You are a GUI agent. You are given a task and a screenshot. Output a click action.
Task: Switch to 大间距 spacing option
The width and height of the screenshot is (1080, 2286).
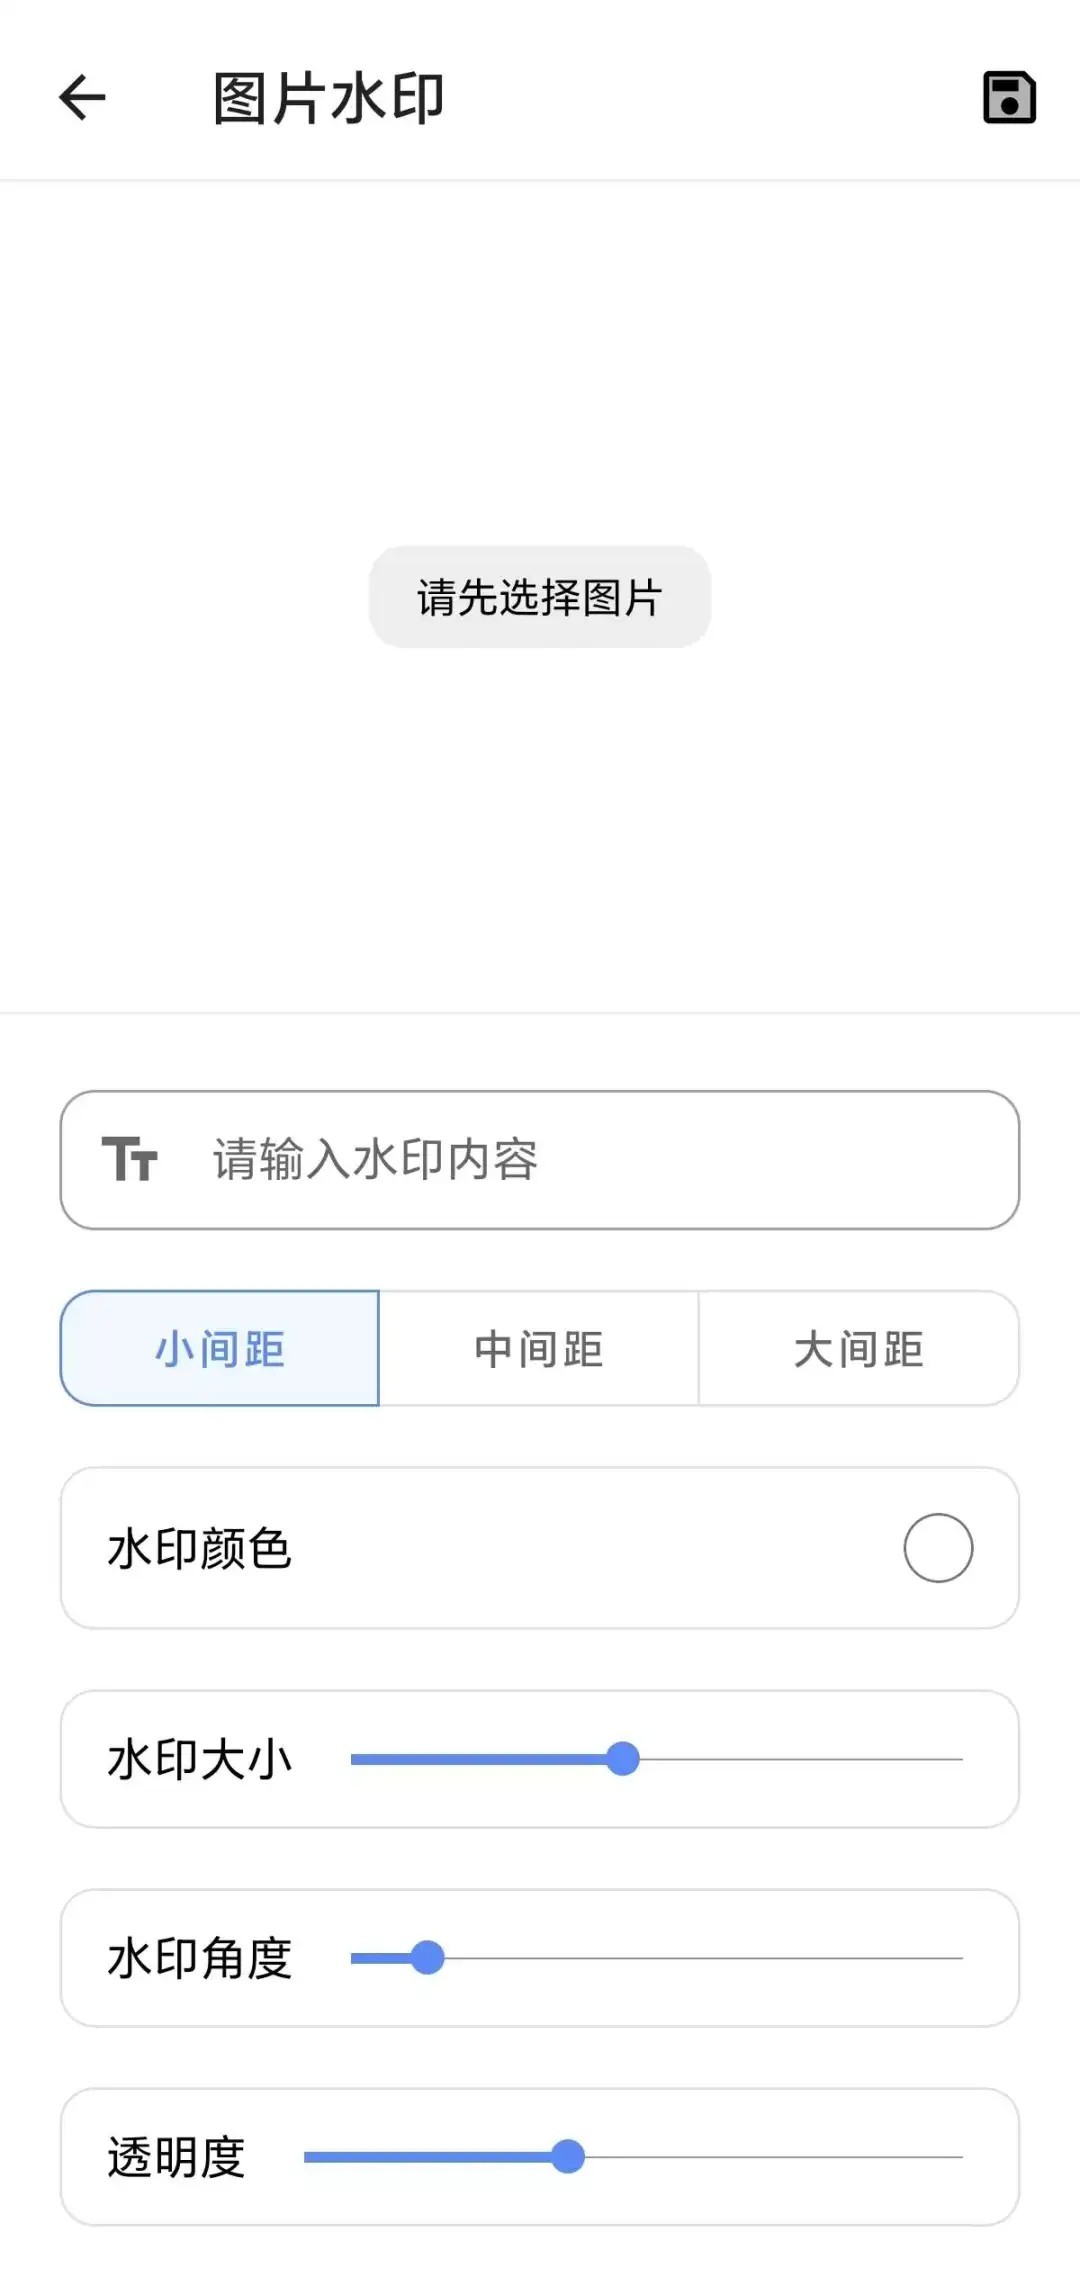click(x=858, y=1349)
